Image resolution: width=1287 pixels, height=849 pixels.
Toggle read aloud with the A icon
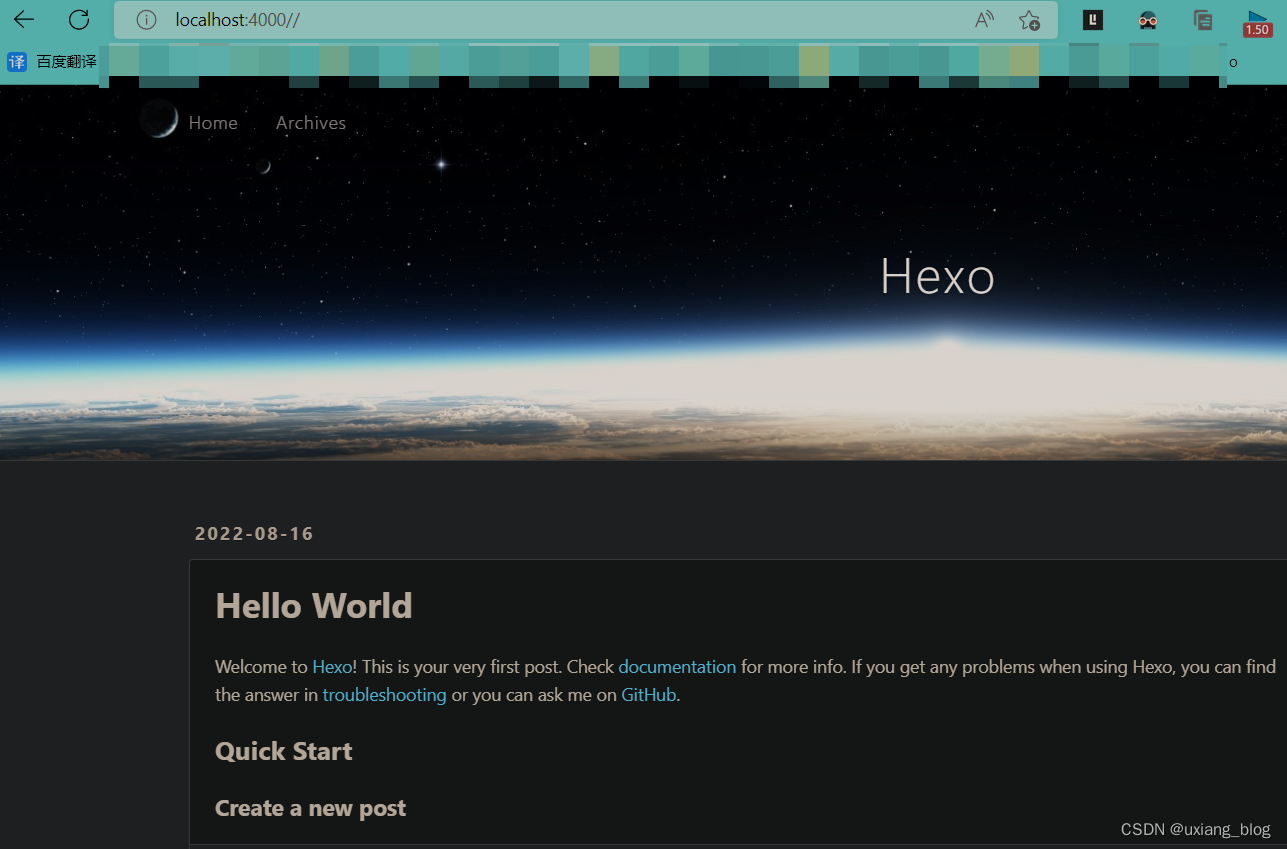pos(984,19)
